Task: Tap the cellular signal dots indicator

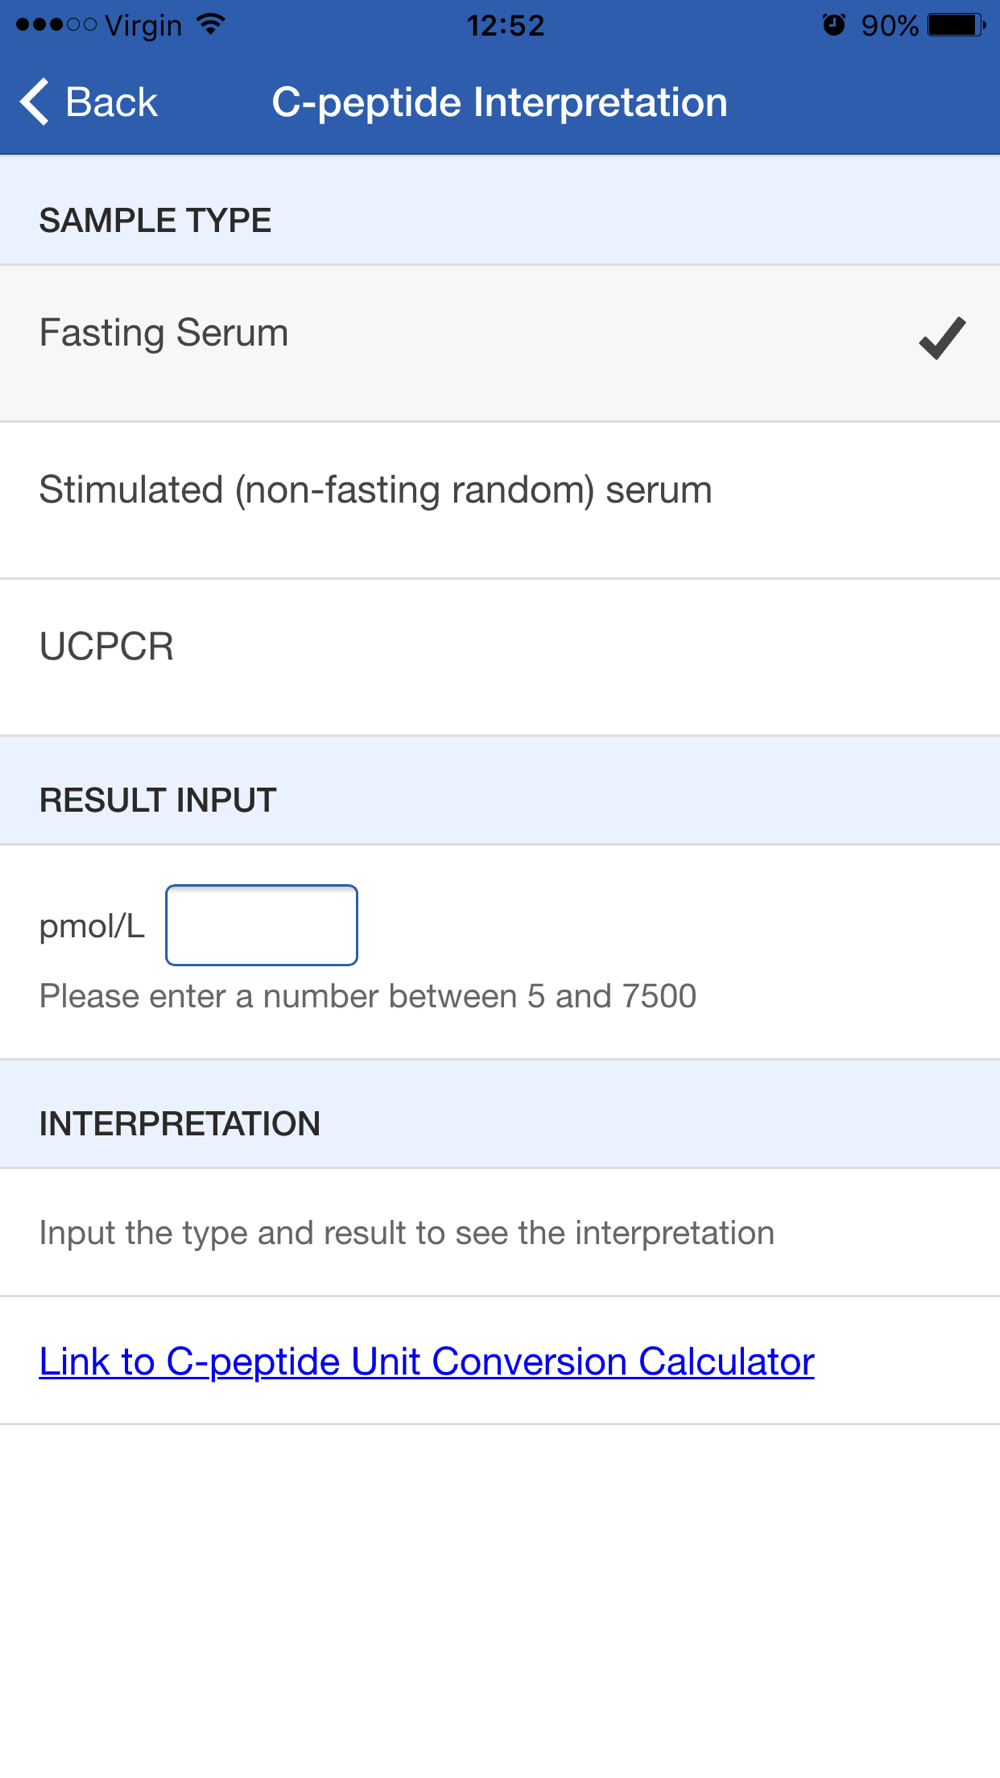Action: click(x=56, y=25)
